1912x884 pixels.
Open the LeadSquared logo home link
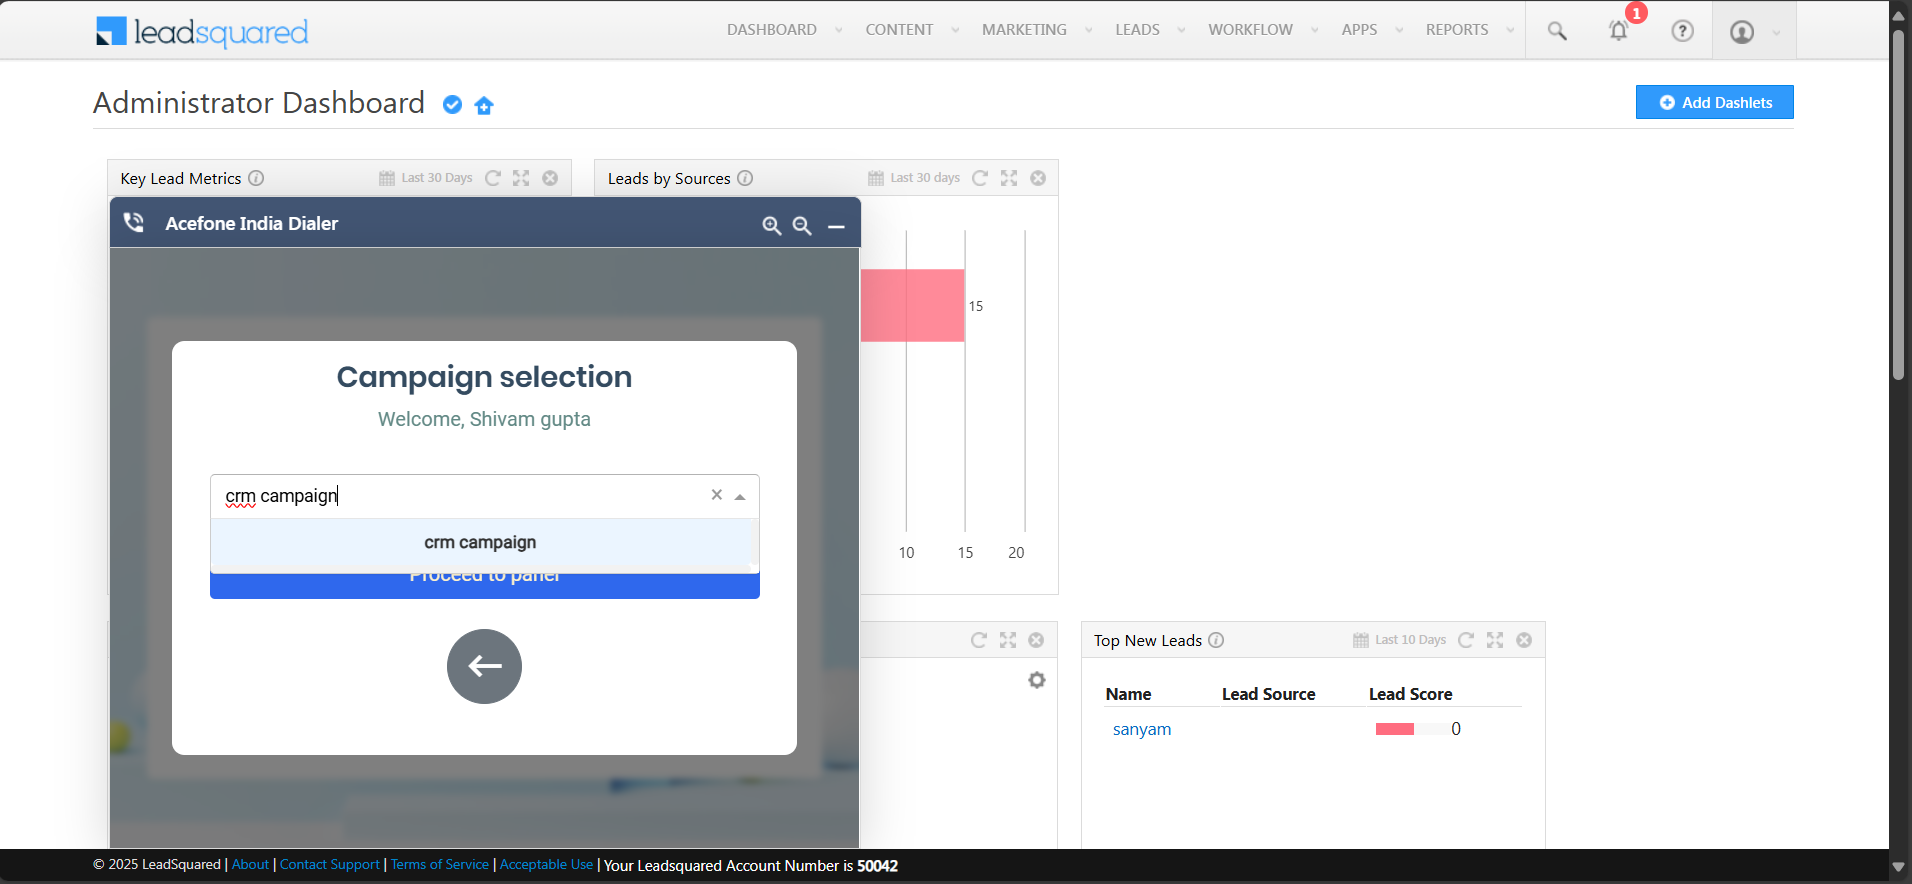(202, 32)
